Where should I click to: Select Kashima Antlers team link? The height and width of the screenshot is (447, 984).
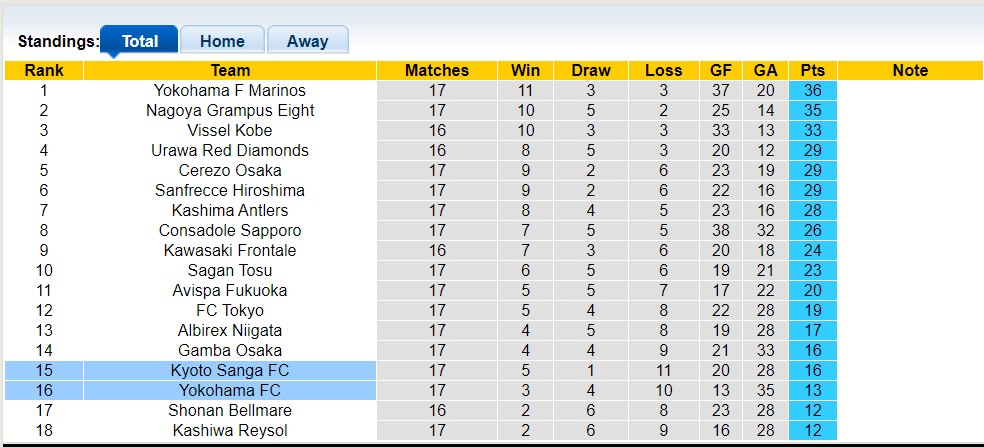pyautogui.click(x=230, y=210)
